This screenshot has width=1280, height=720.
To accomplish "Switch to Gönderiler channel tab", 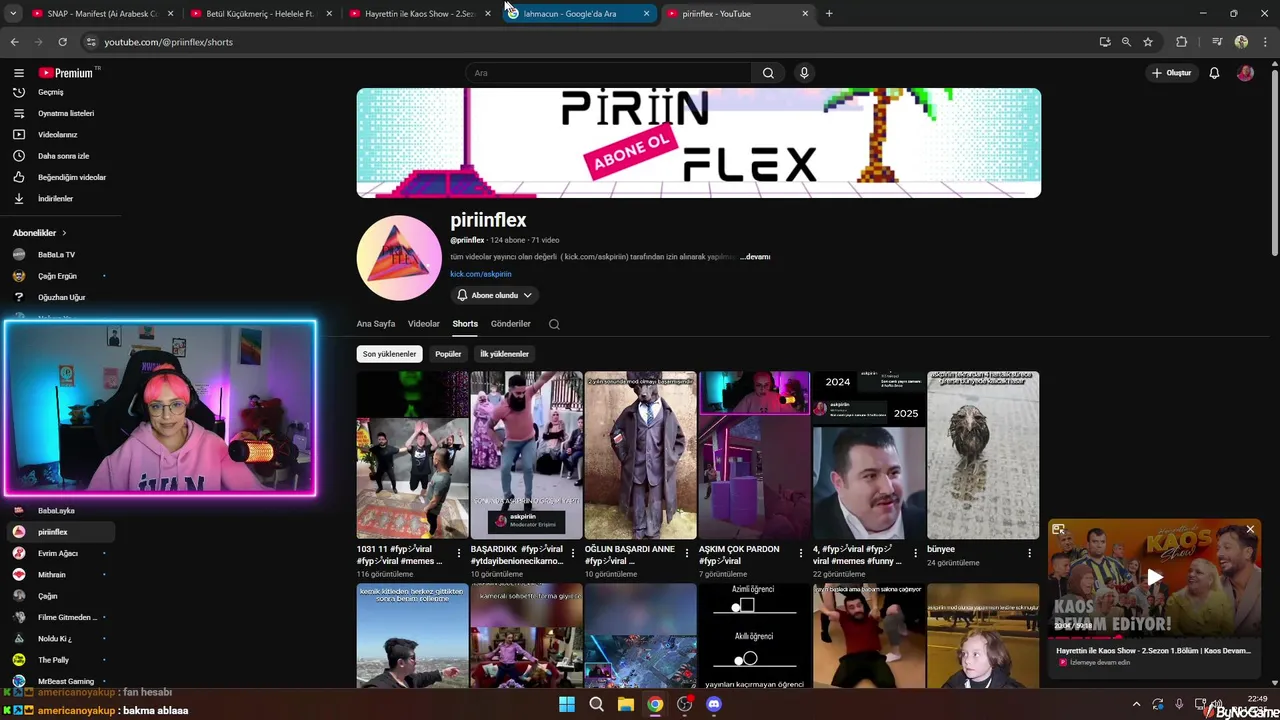I will (x=511, y=324).
